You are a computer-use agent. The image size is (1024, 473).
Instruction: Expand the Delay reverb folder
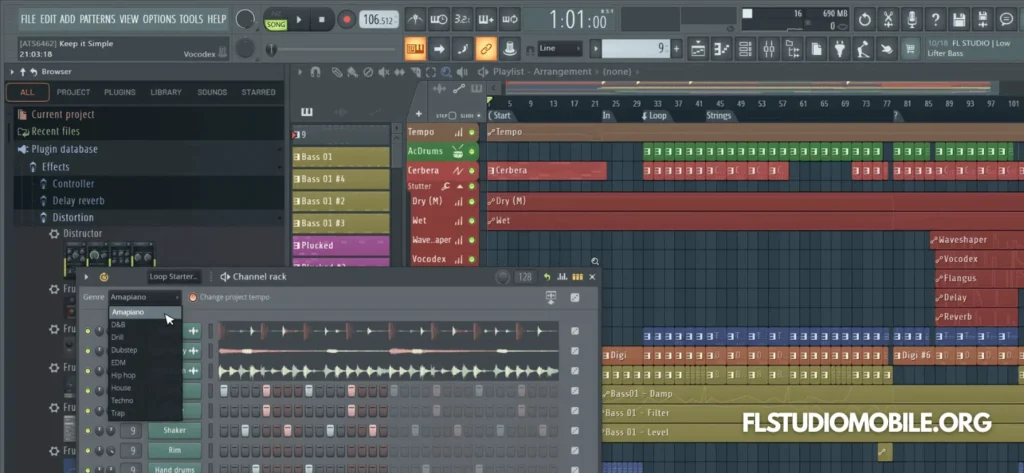78,201
